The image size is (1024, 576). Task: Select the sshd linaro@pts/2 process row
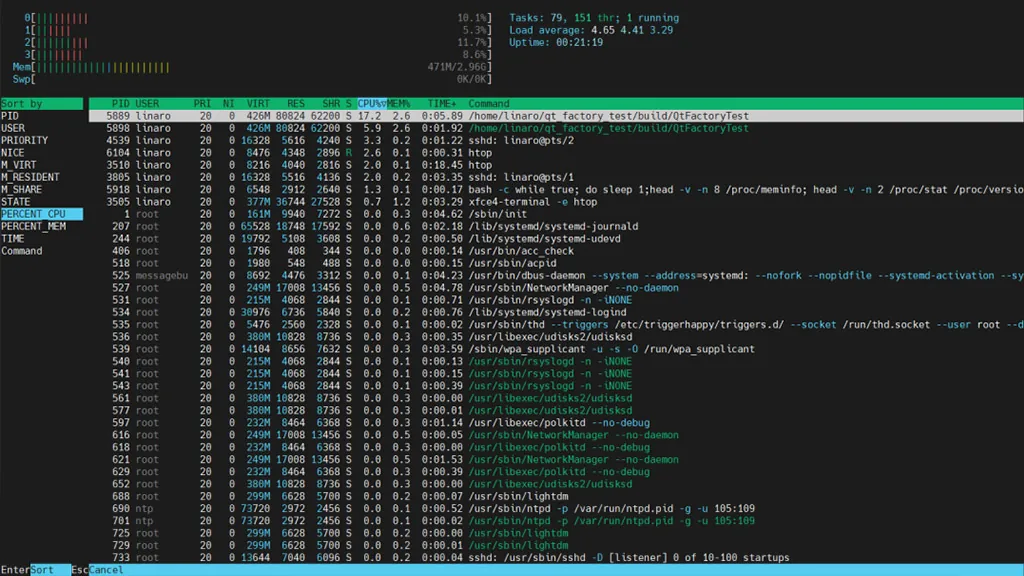556,140
